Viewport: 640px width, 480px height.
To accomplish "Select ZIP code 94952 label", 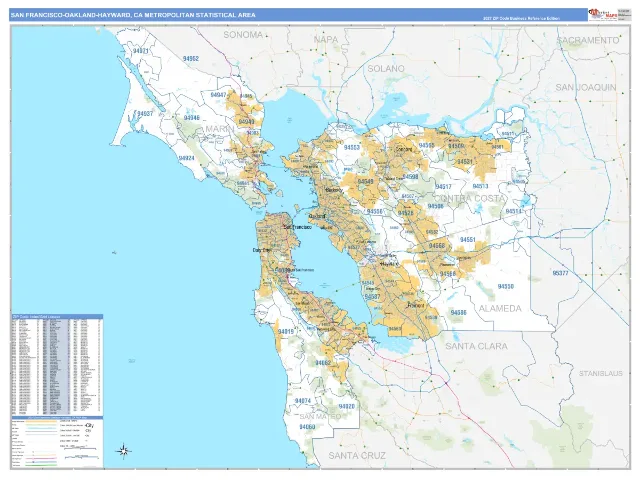I will click(x=191, y=59).
